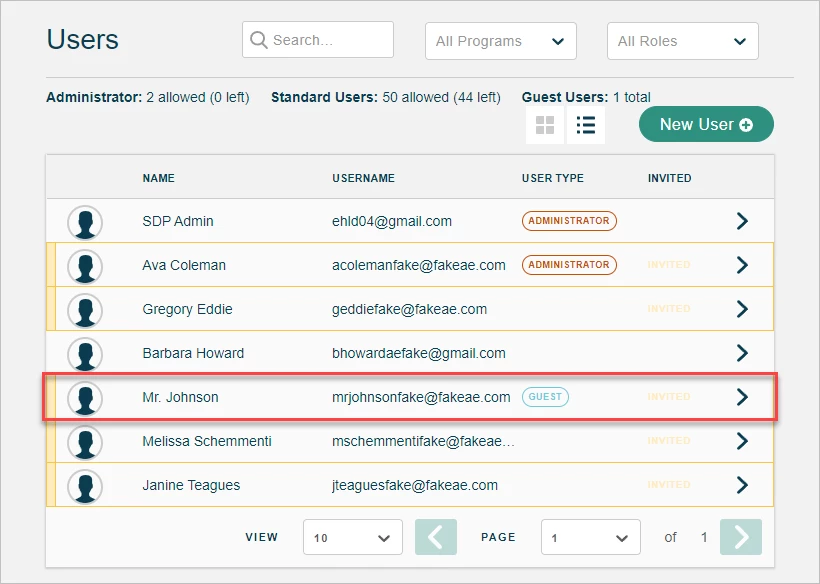Screen dimensions: 820x584
Task: Click the New User button
Action: 706,124
